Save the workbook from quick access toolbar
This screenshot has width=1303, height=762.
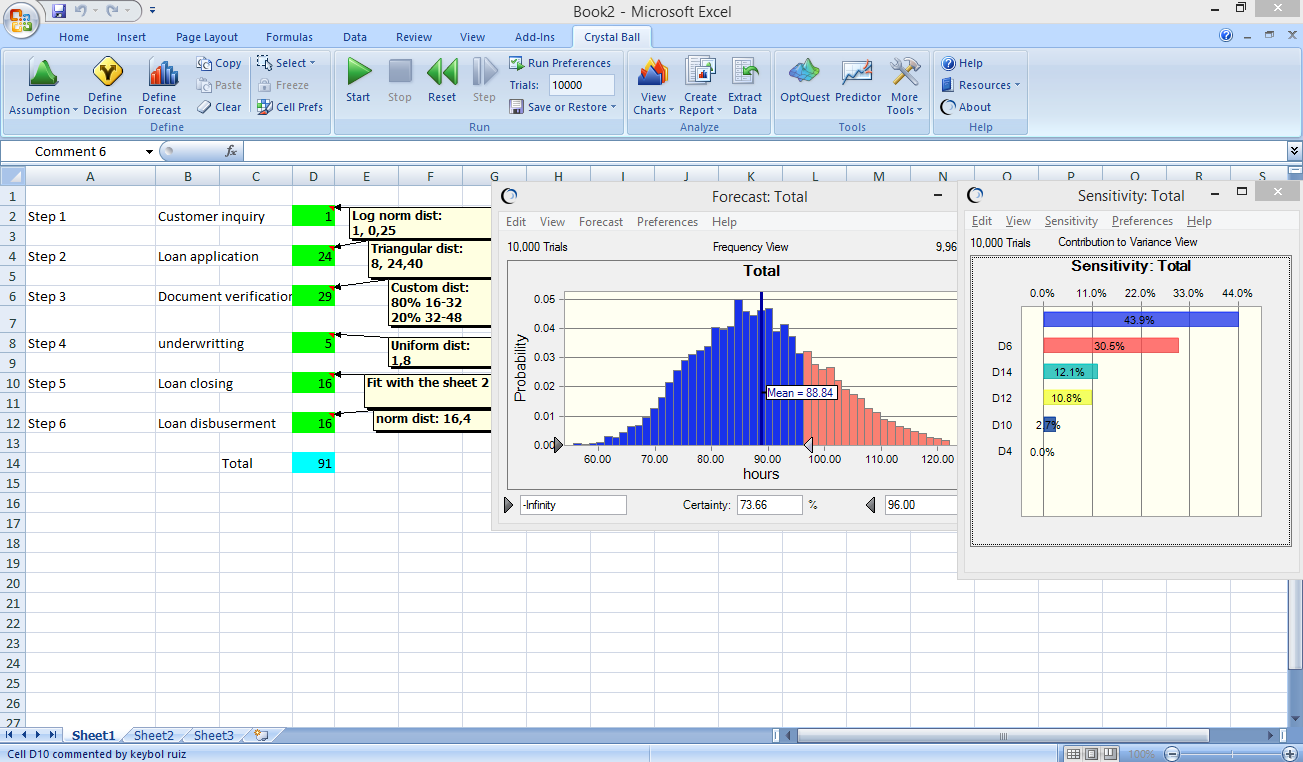(59, 11)
